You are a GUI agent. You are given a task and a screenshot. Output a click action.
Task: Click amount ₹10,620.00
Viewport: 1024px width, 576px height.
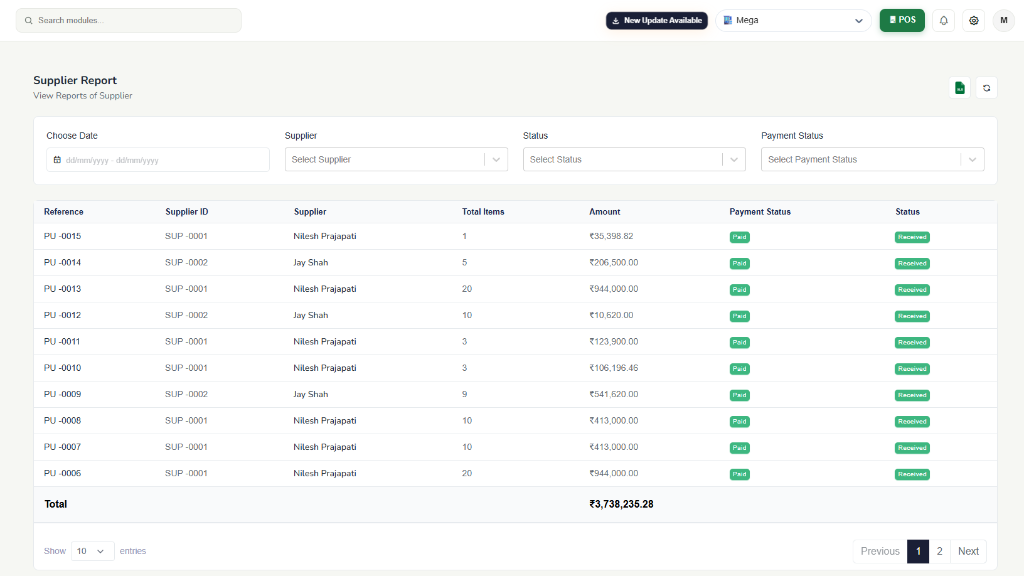[611, 315]
